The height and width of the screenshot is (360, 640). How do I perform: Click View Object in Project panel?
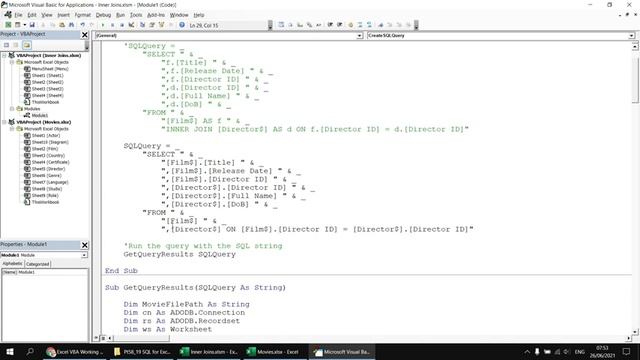click(x=16, y=45)
